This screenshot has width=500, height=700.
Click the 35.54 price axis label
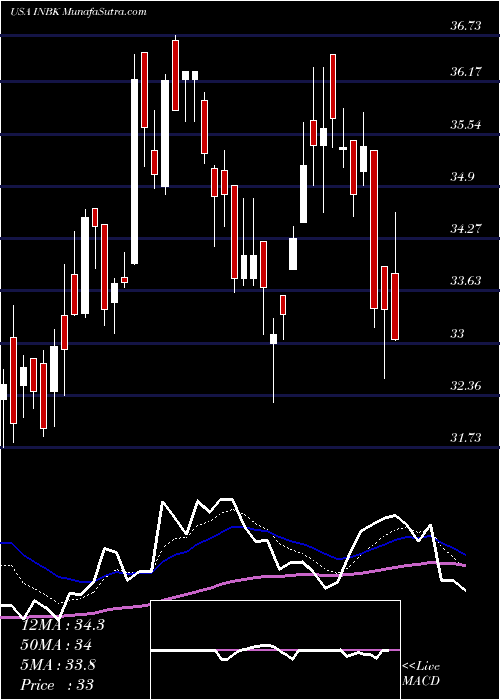(466, 125)
